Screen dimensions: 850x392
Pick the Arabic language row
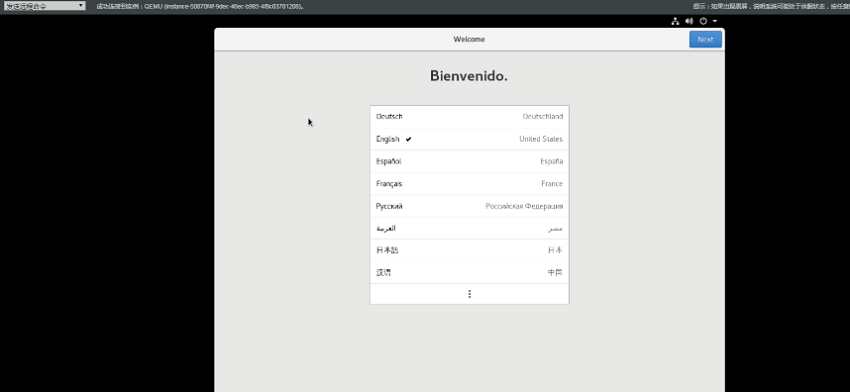coord(469,228)
